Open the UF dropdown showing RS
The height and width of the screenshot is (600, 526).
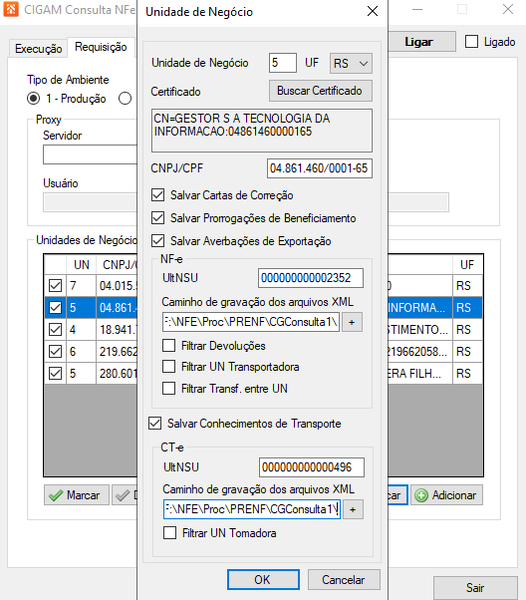point(351,63)
